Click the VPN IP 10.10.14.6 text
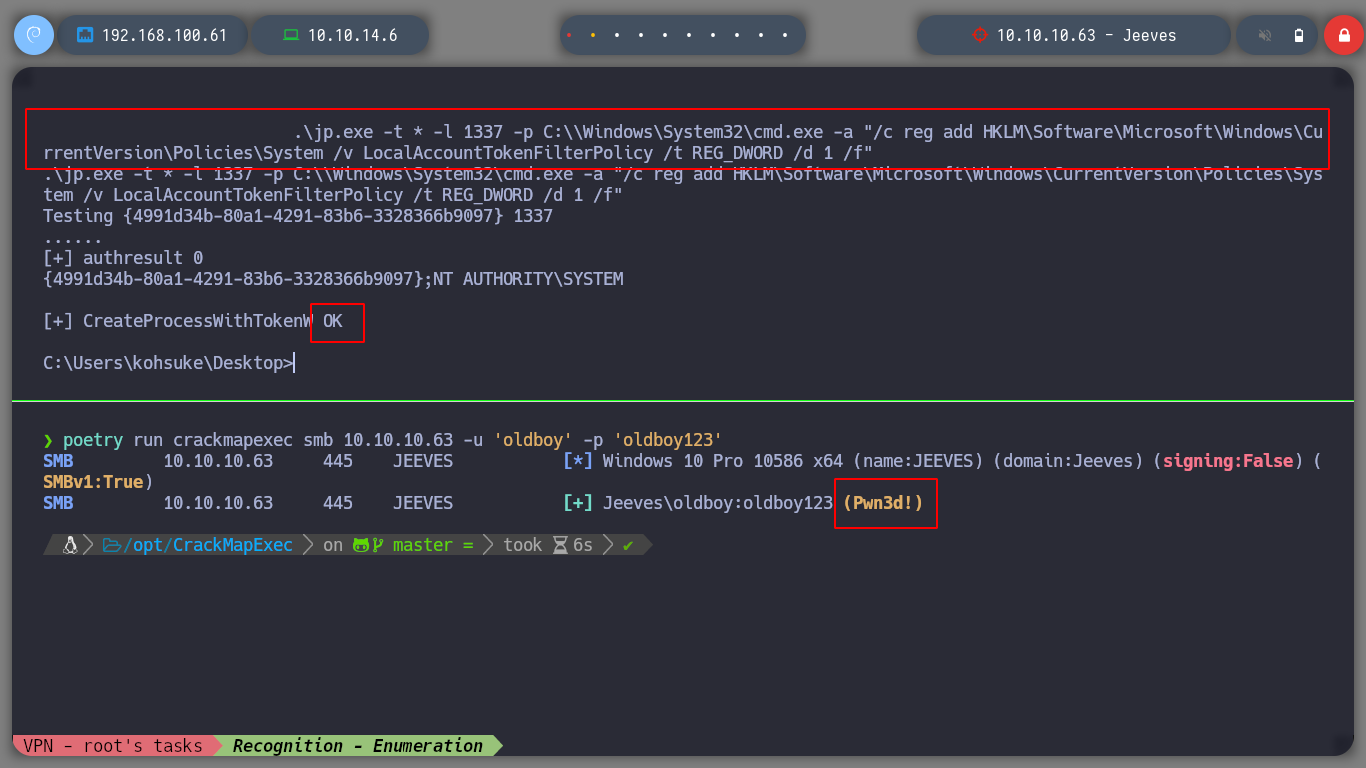Screen dimensions: 1366x768 [353, 35]
